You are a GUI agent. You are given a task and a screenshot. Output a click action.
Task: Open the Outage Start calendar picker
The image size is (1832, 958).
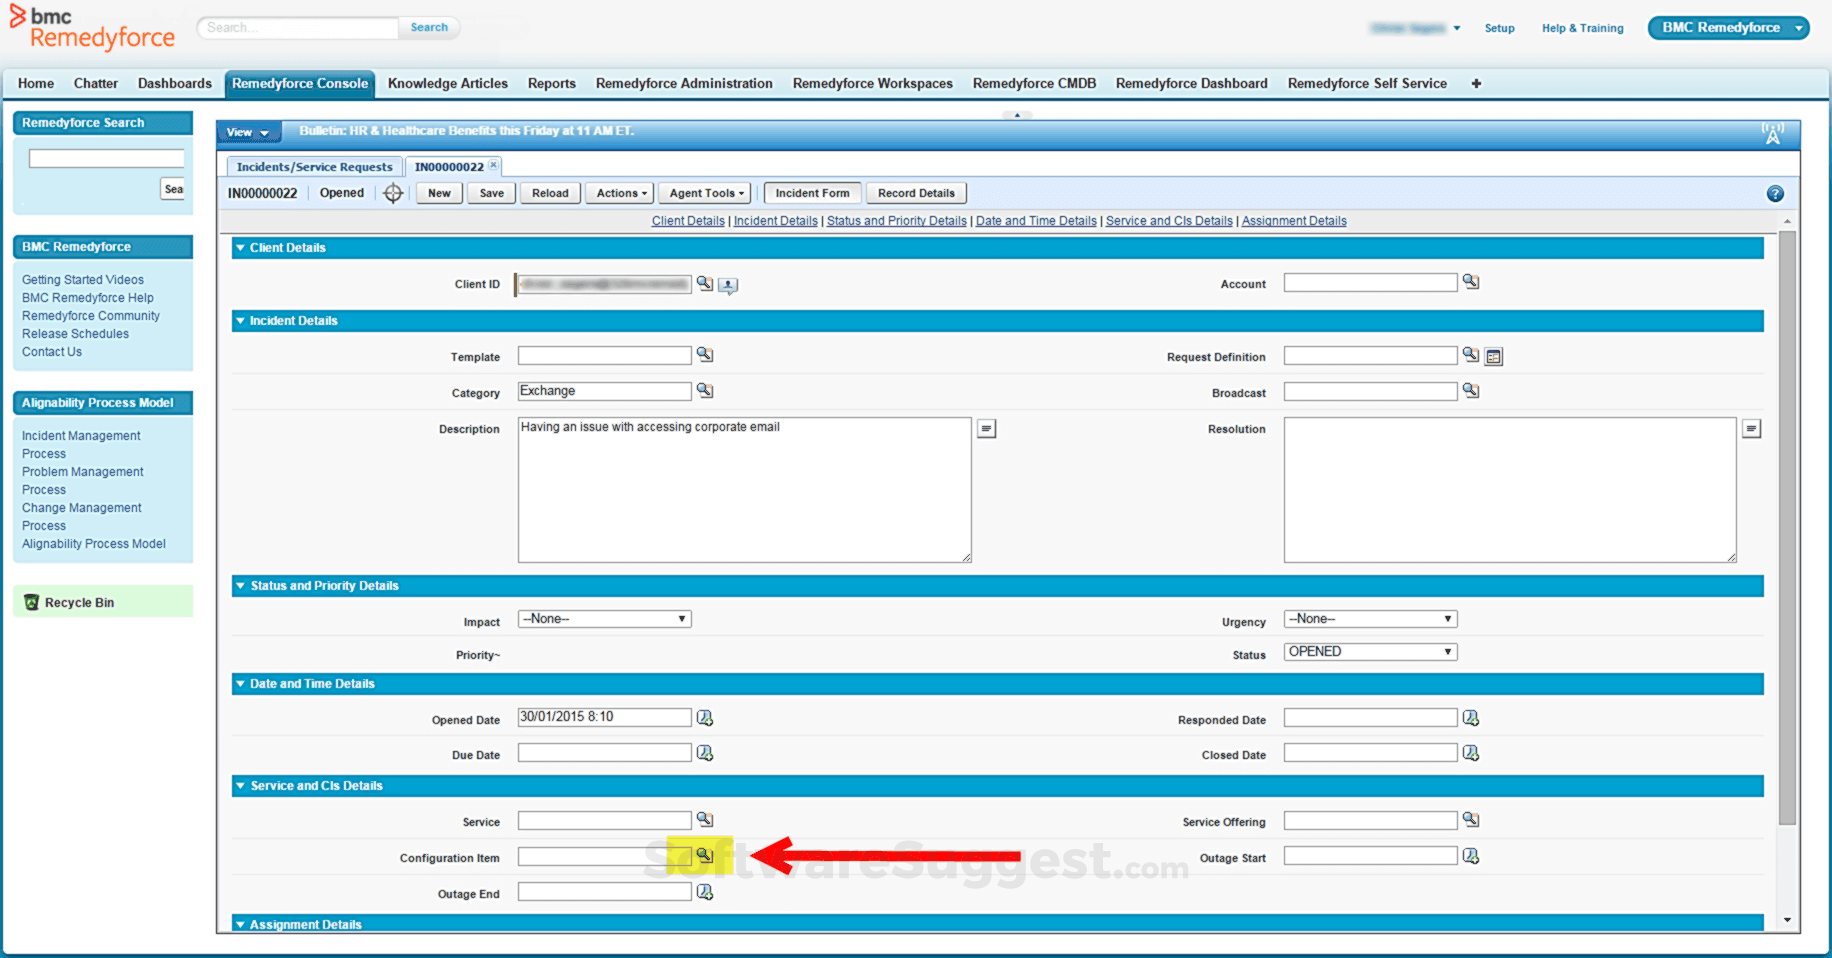1471,856
